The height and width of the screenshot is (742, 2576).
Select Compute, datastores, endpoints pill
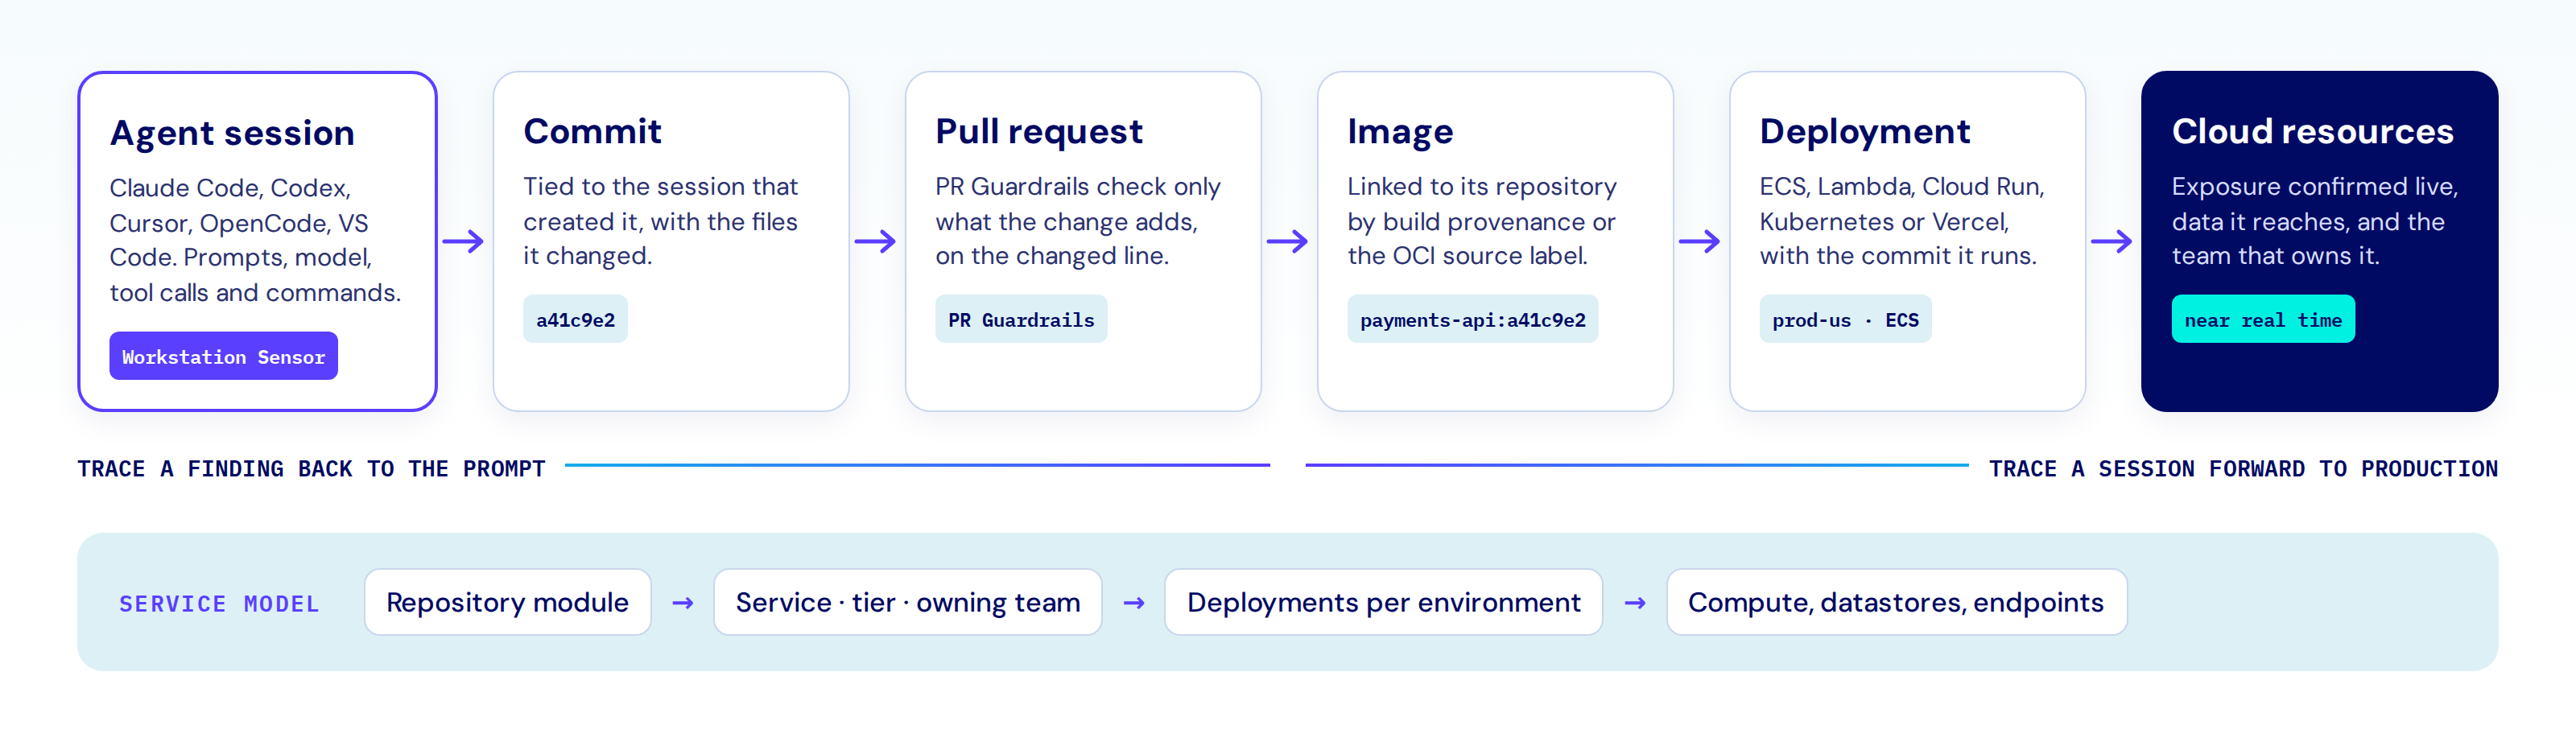1896,602
